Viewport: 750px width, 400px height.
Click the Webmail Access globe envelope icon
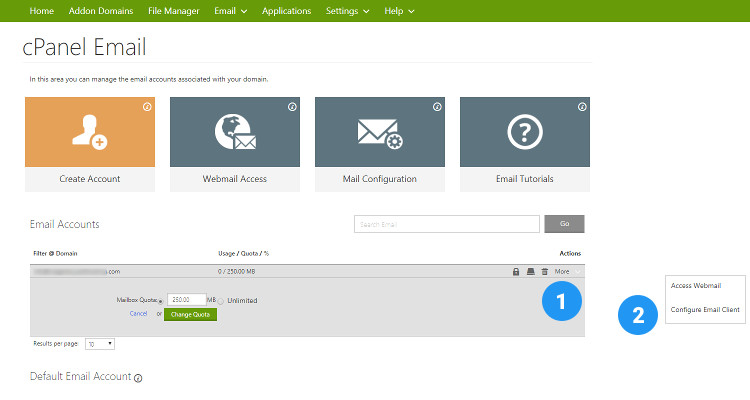[x=235, y=132]
